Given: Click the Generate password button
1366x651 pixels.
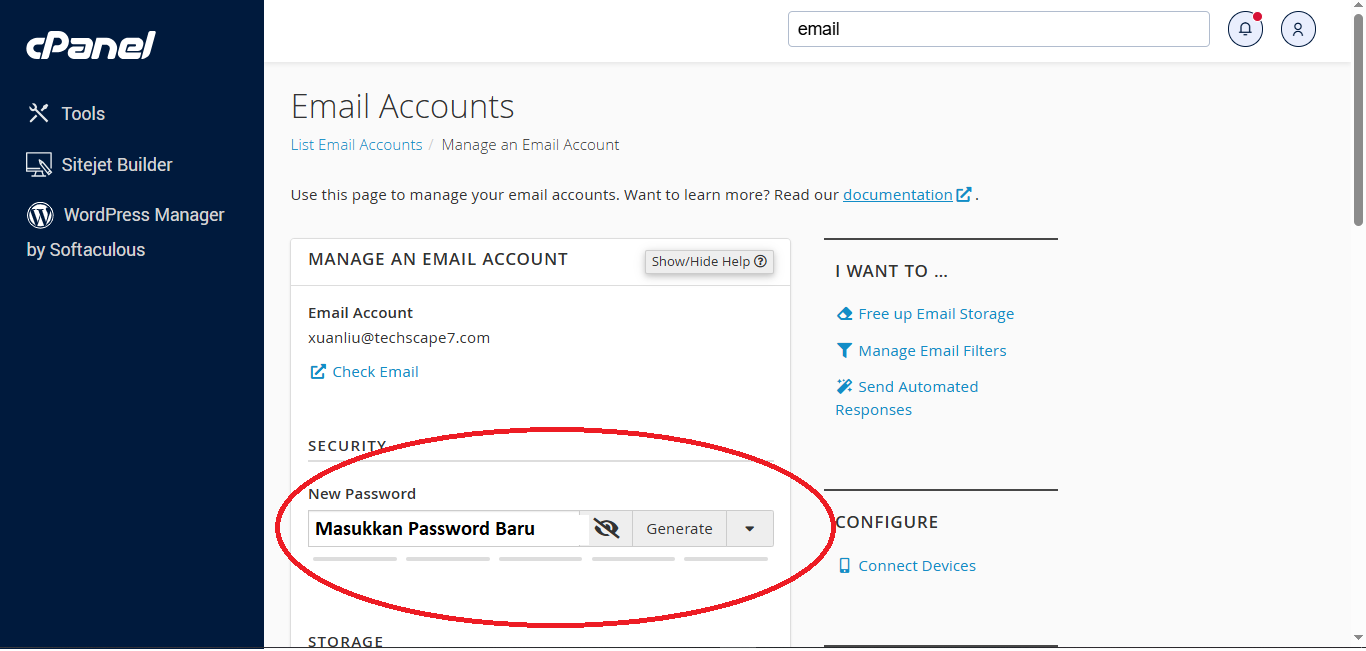Looking at the screenshot, I should tap(679, 529).
